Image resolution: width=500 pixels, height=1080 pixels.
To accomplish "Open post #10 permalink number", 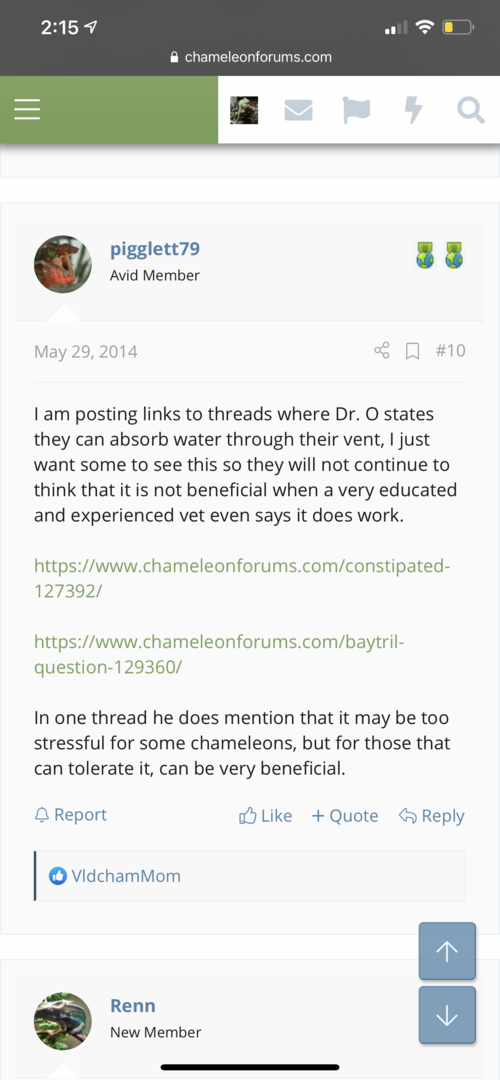I will click(x=450, y=351).
